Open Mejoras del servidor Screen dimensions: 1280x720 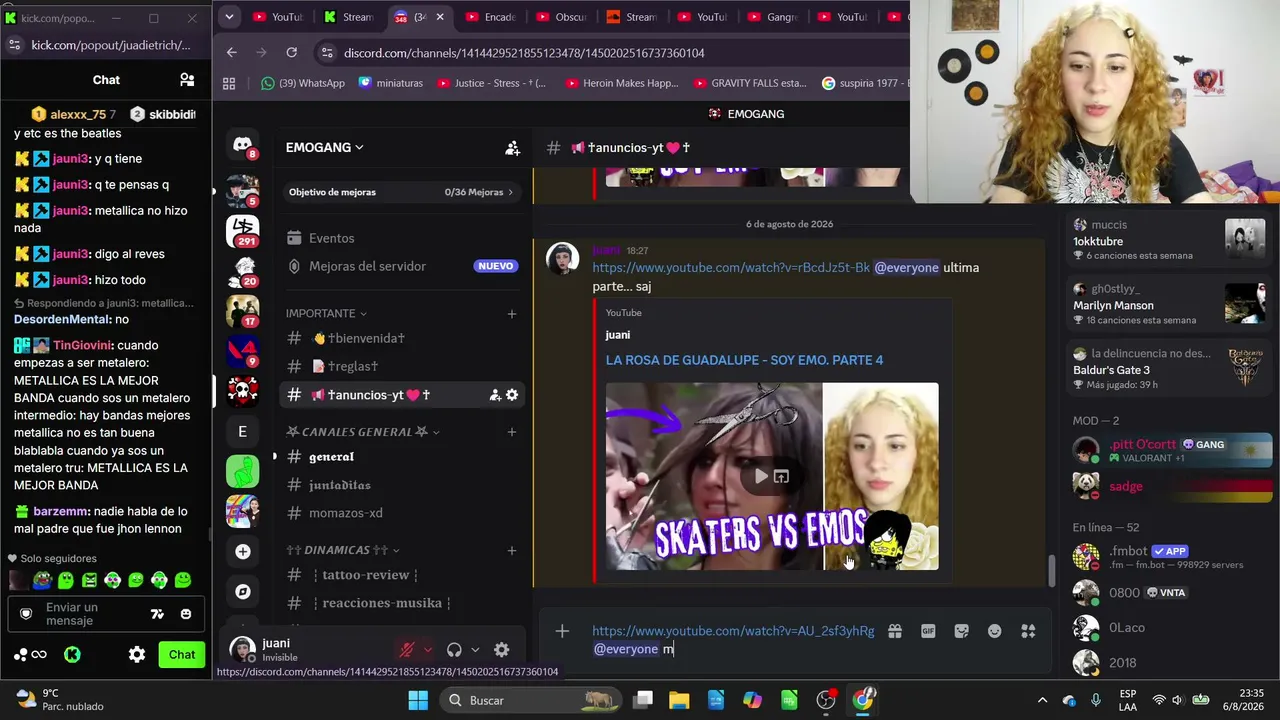[x=400, y=266]
